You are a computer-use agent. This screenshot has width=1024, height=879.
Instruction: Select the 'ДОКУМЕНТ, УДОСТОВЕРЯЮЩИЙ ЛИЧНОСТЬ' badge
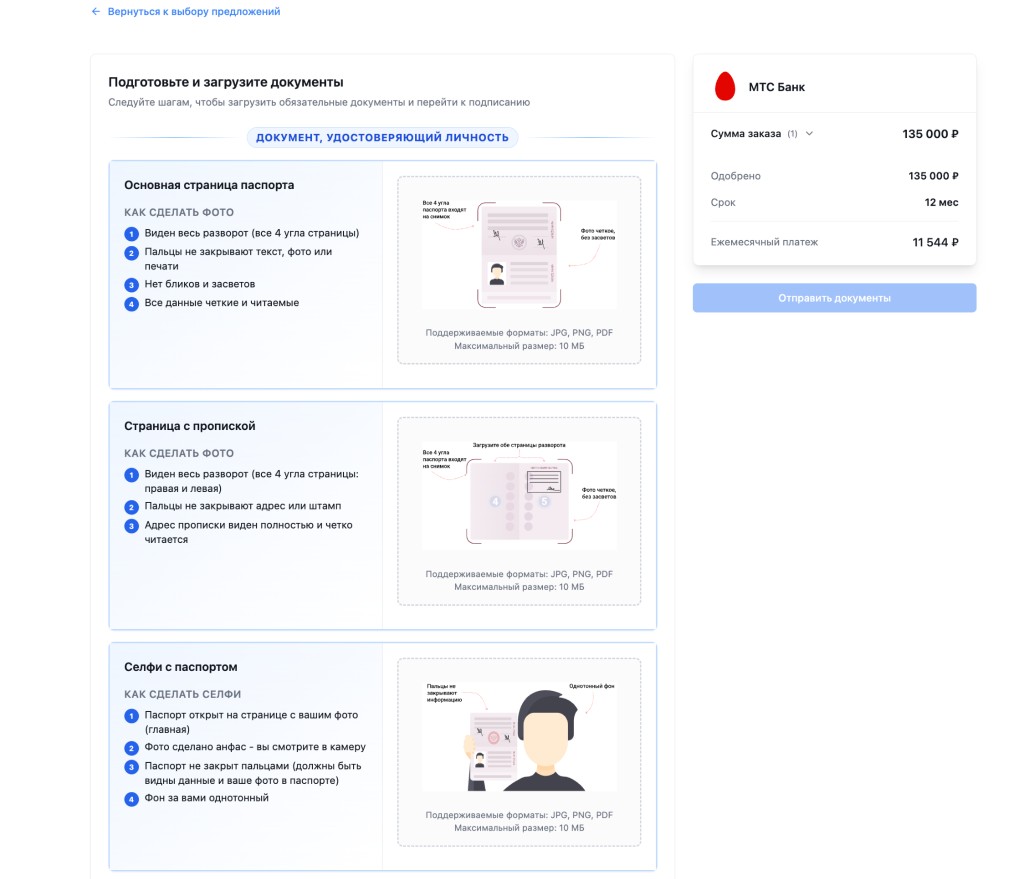383,137
